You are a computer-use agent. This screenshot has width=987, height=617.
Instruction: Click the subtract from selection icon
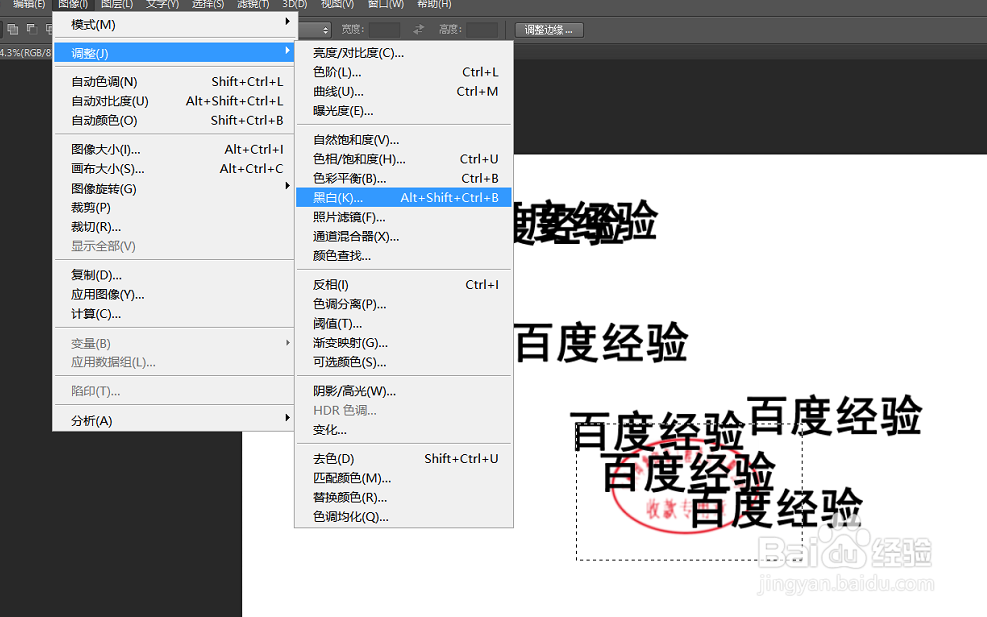(31, 29)
